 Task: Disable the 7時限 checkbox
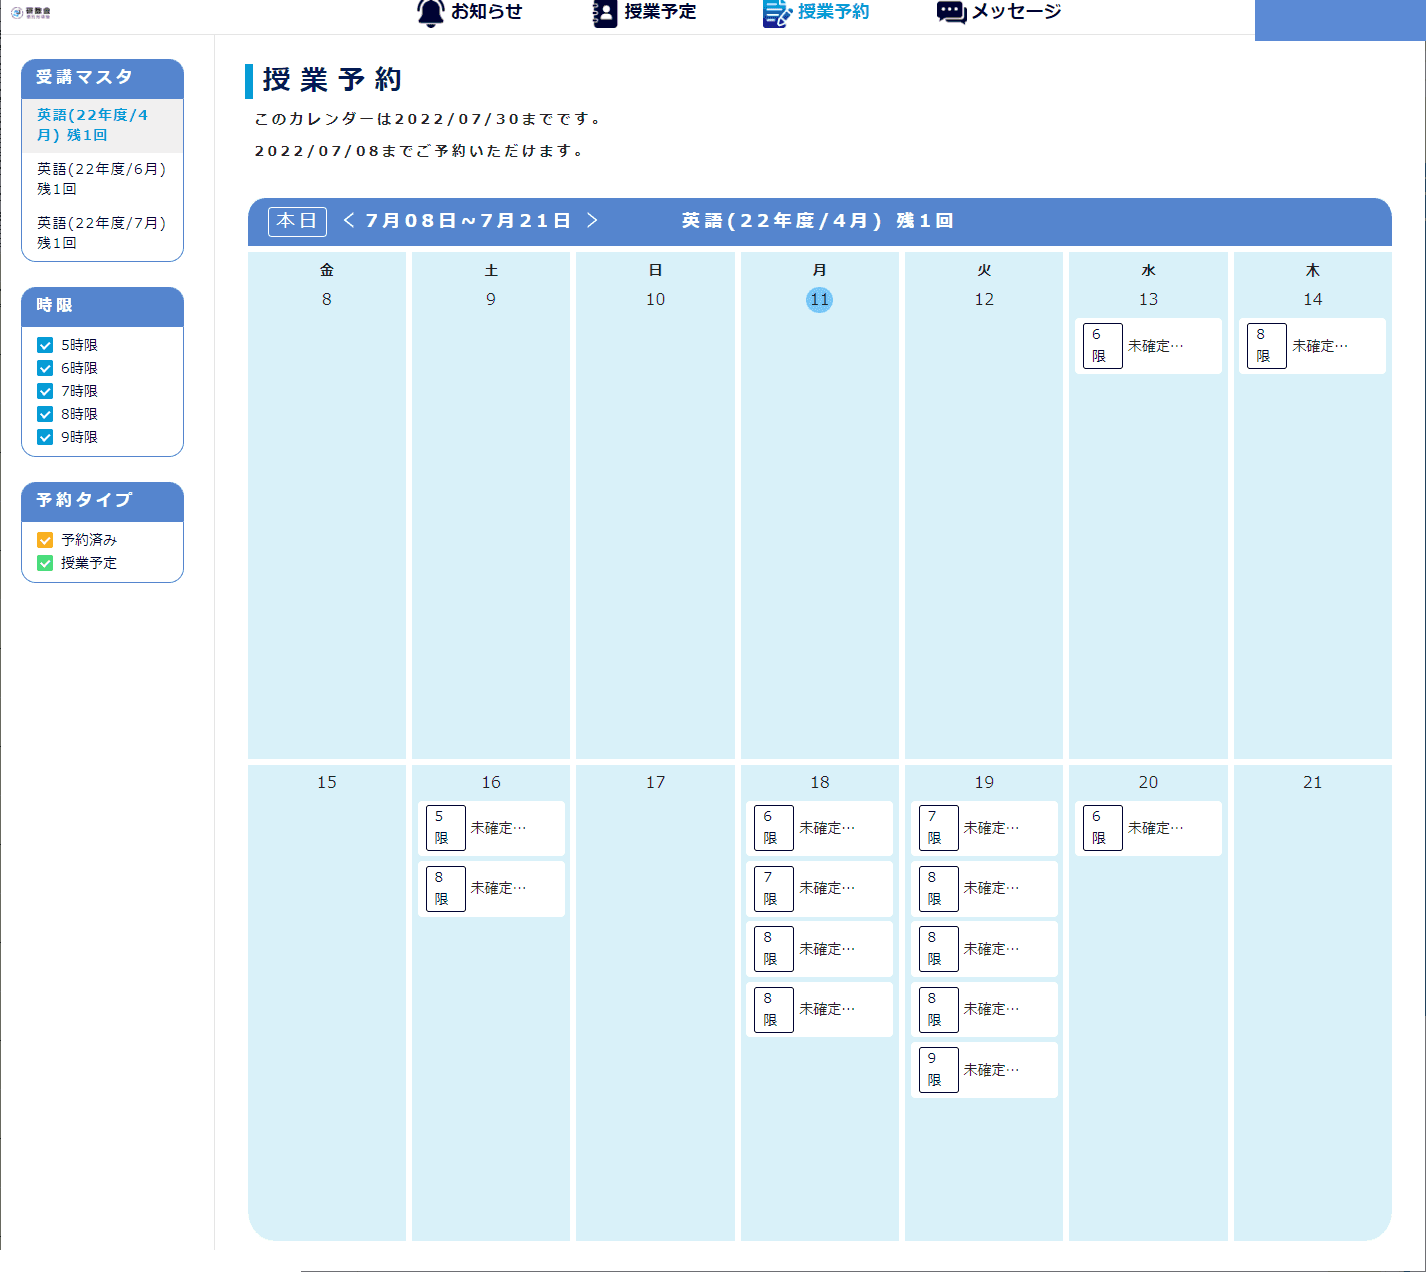pos(45,391)
